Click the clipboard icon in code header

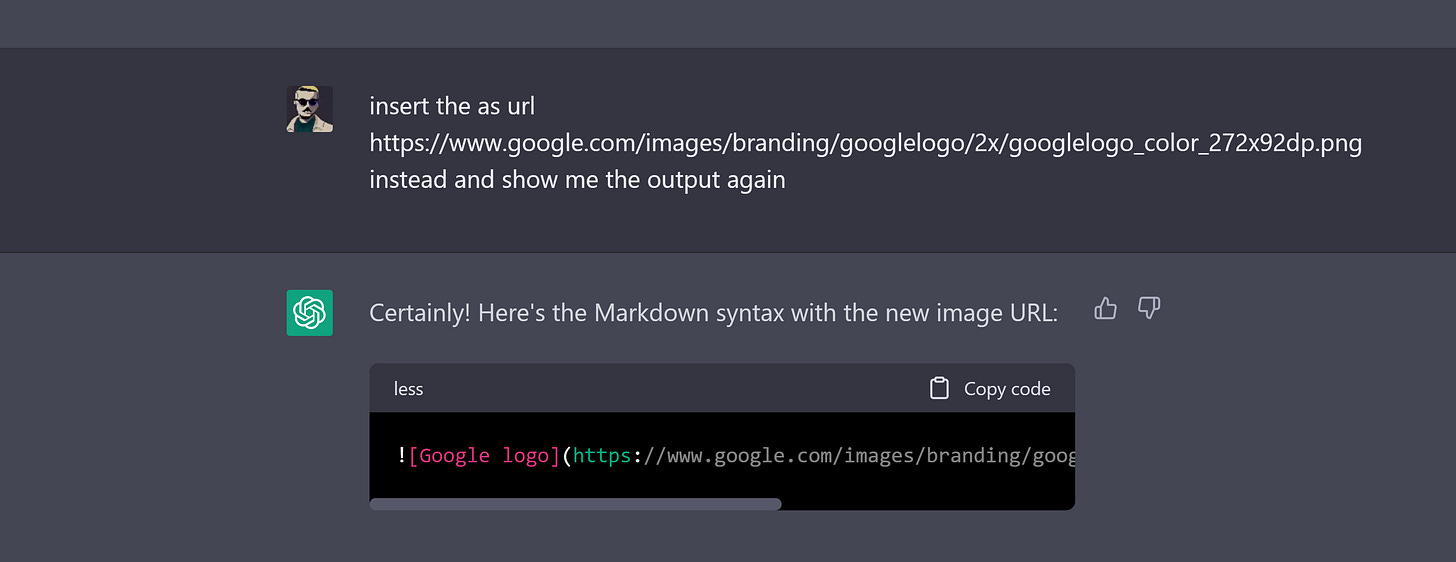(x=939, y=389)
